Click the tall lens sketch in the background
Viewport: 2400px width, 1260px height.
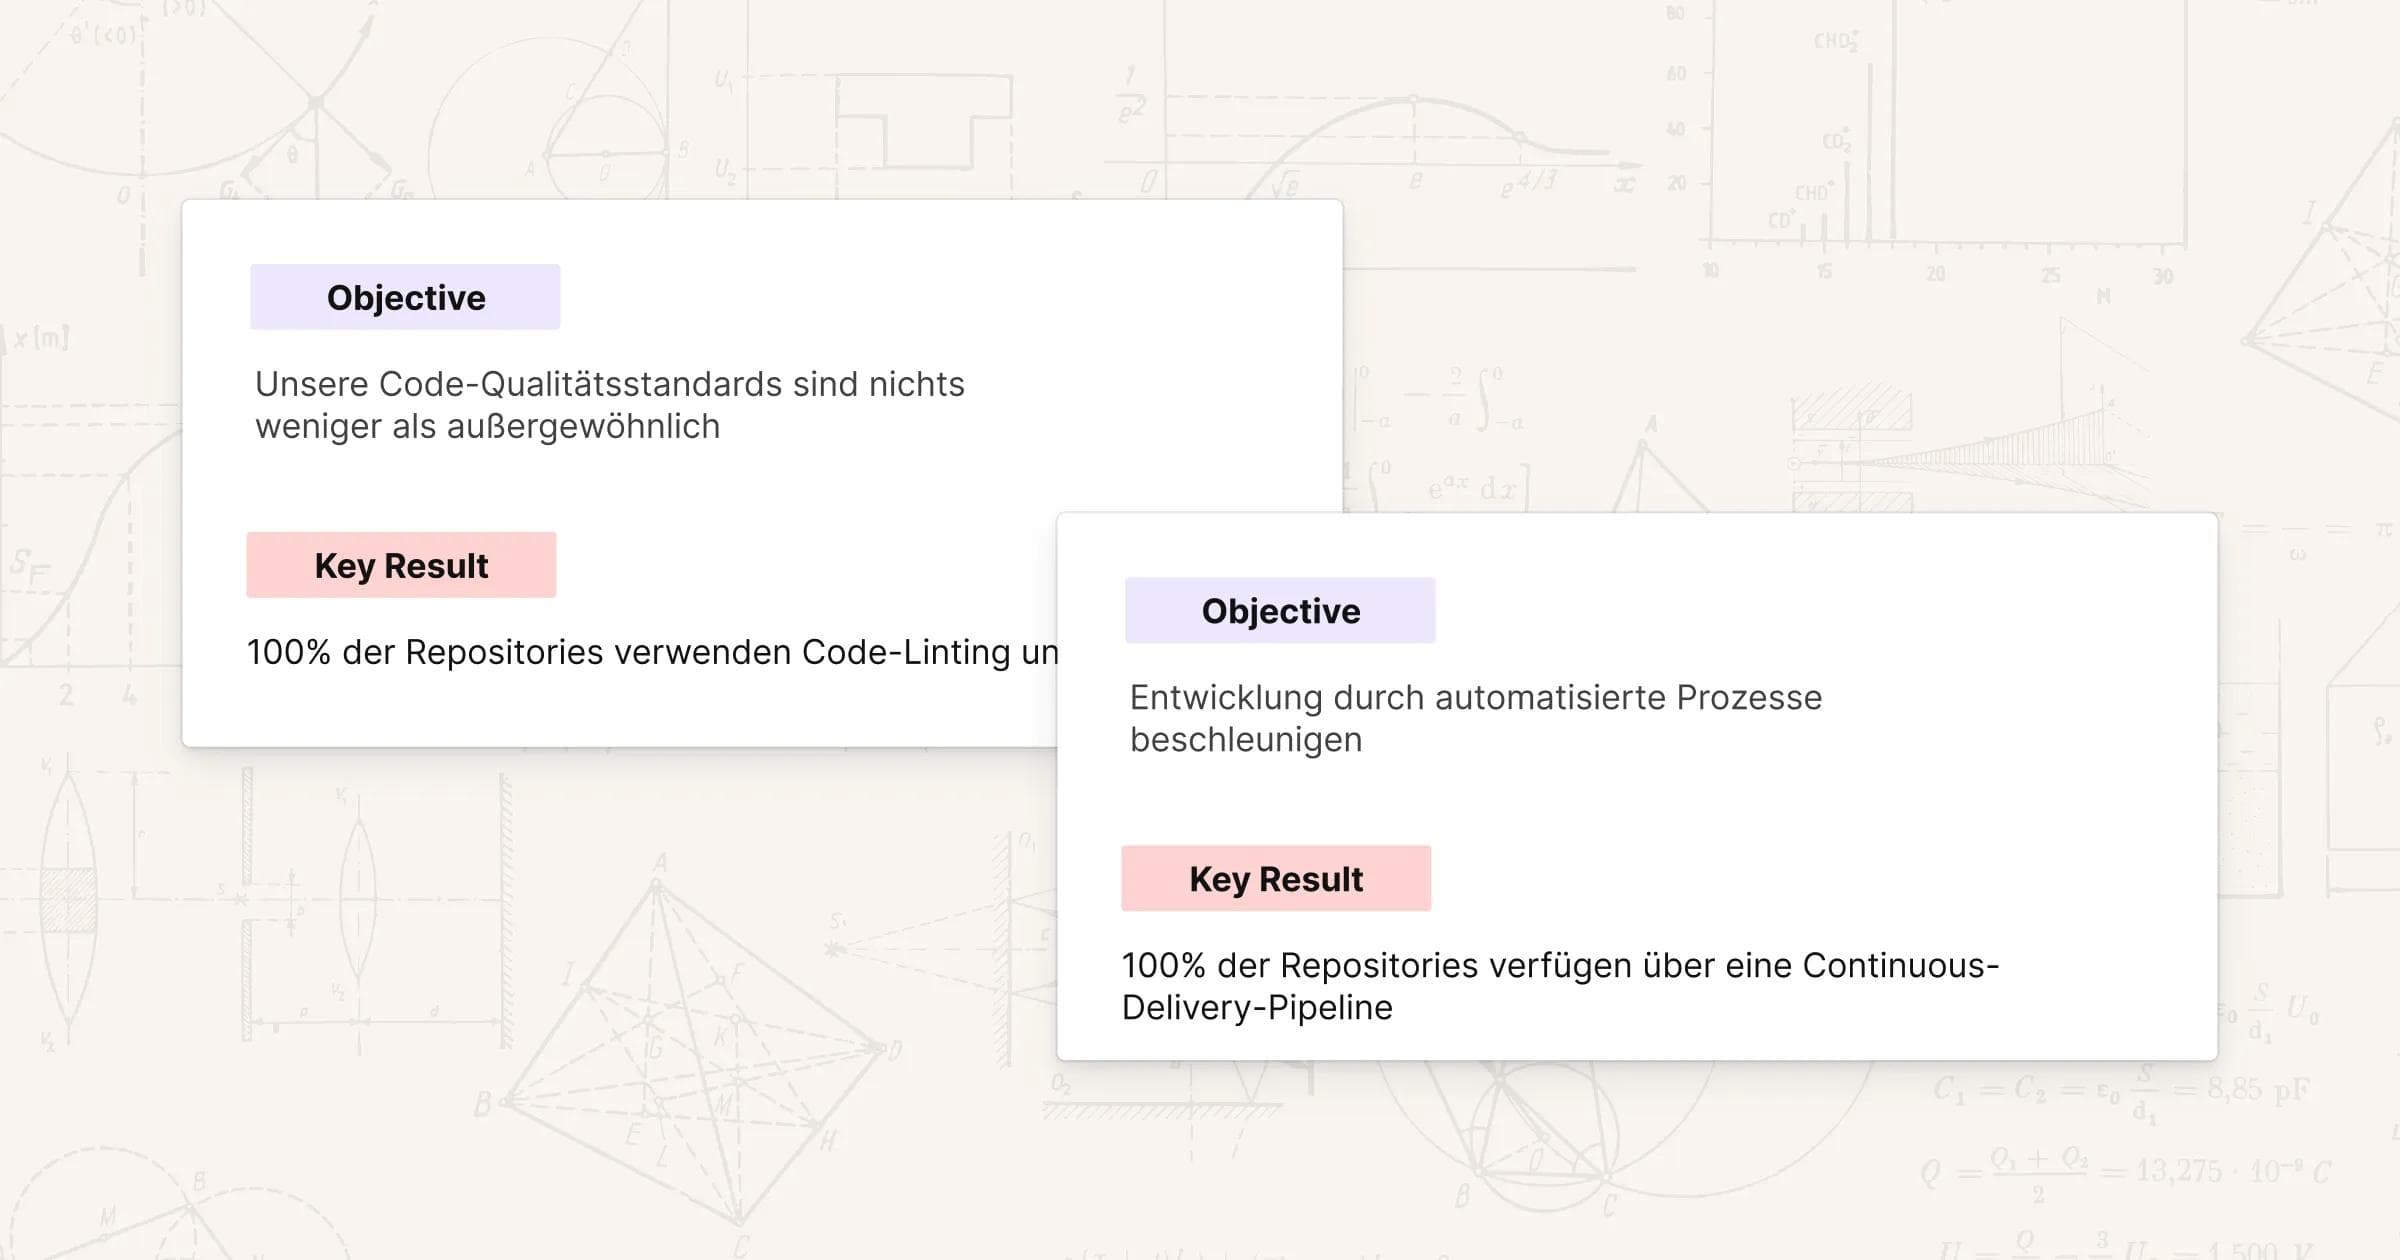click(x=68, y=900)
